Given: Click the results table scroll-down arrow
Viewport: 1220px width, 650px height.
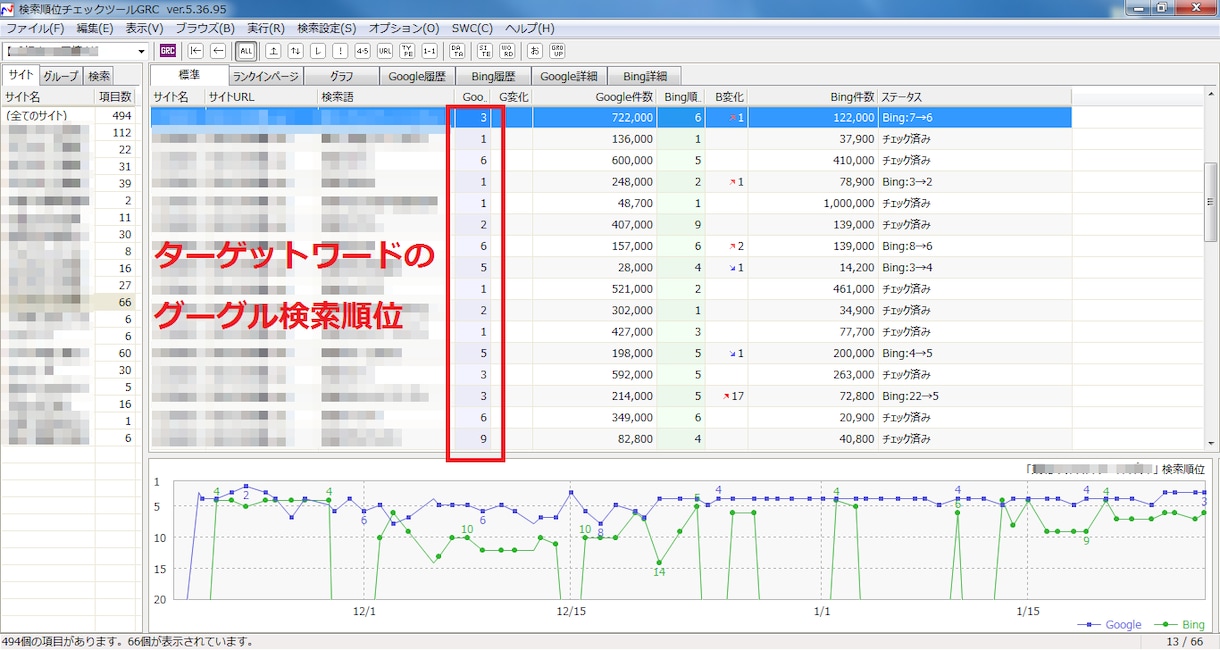Looking at the screenshot, I should 1211,442.
